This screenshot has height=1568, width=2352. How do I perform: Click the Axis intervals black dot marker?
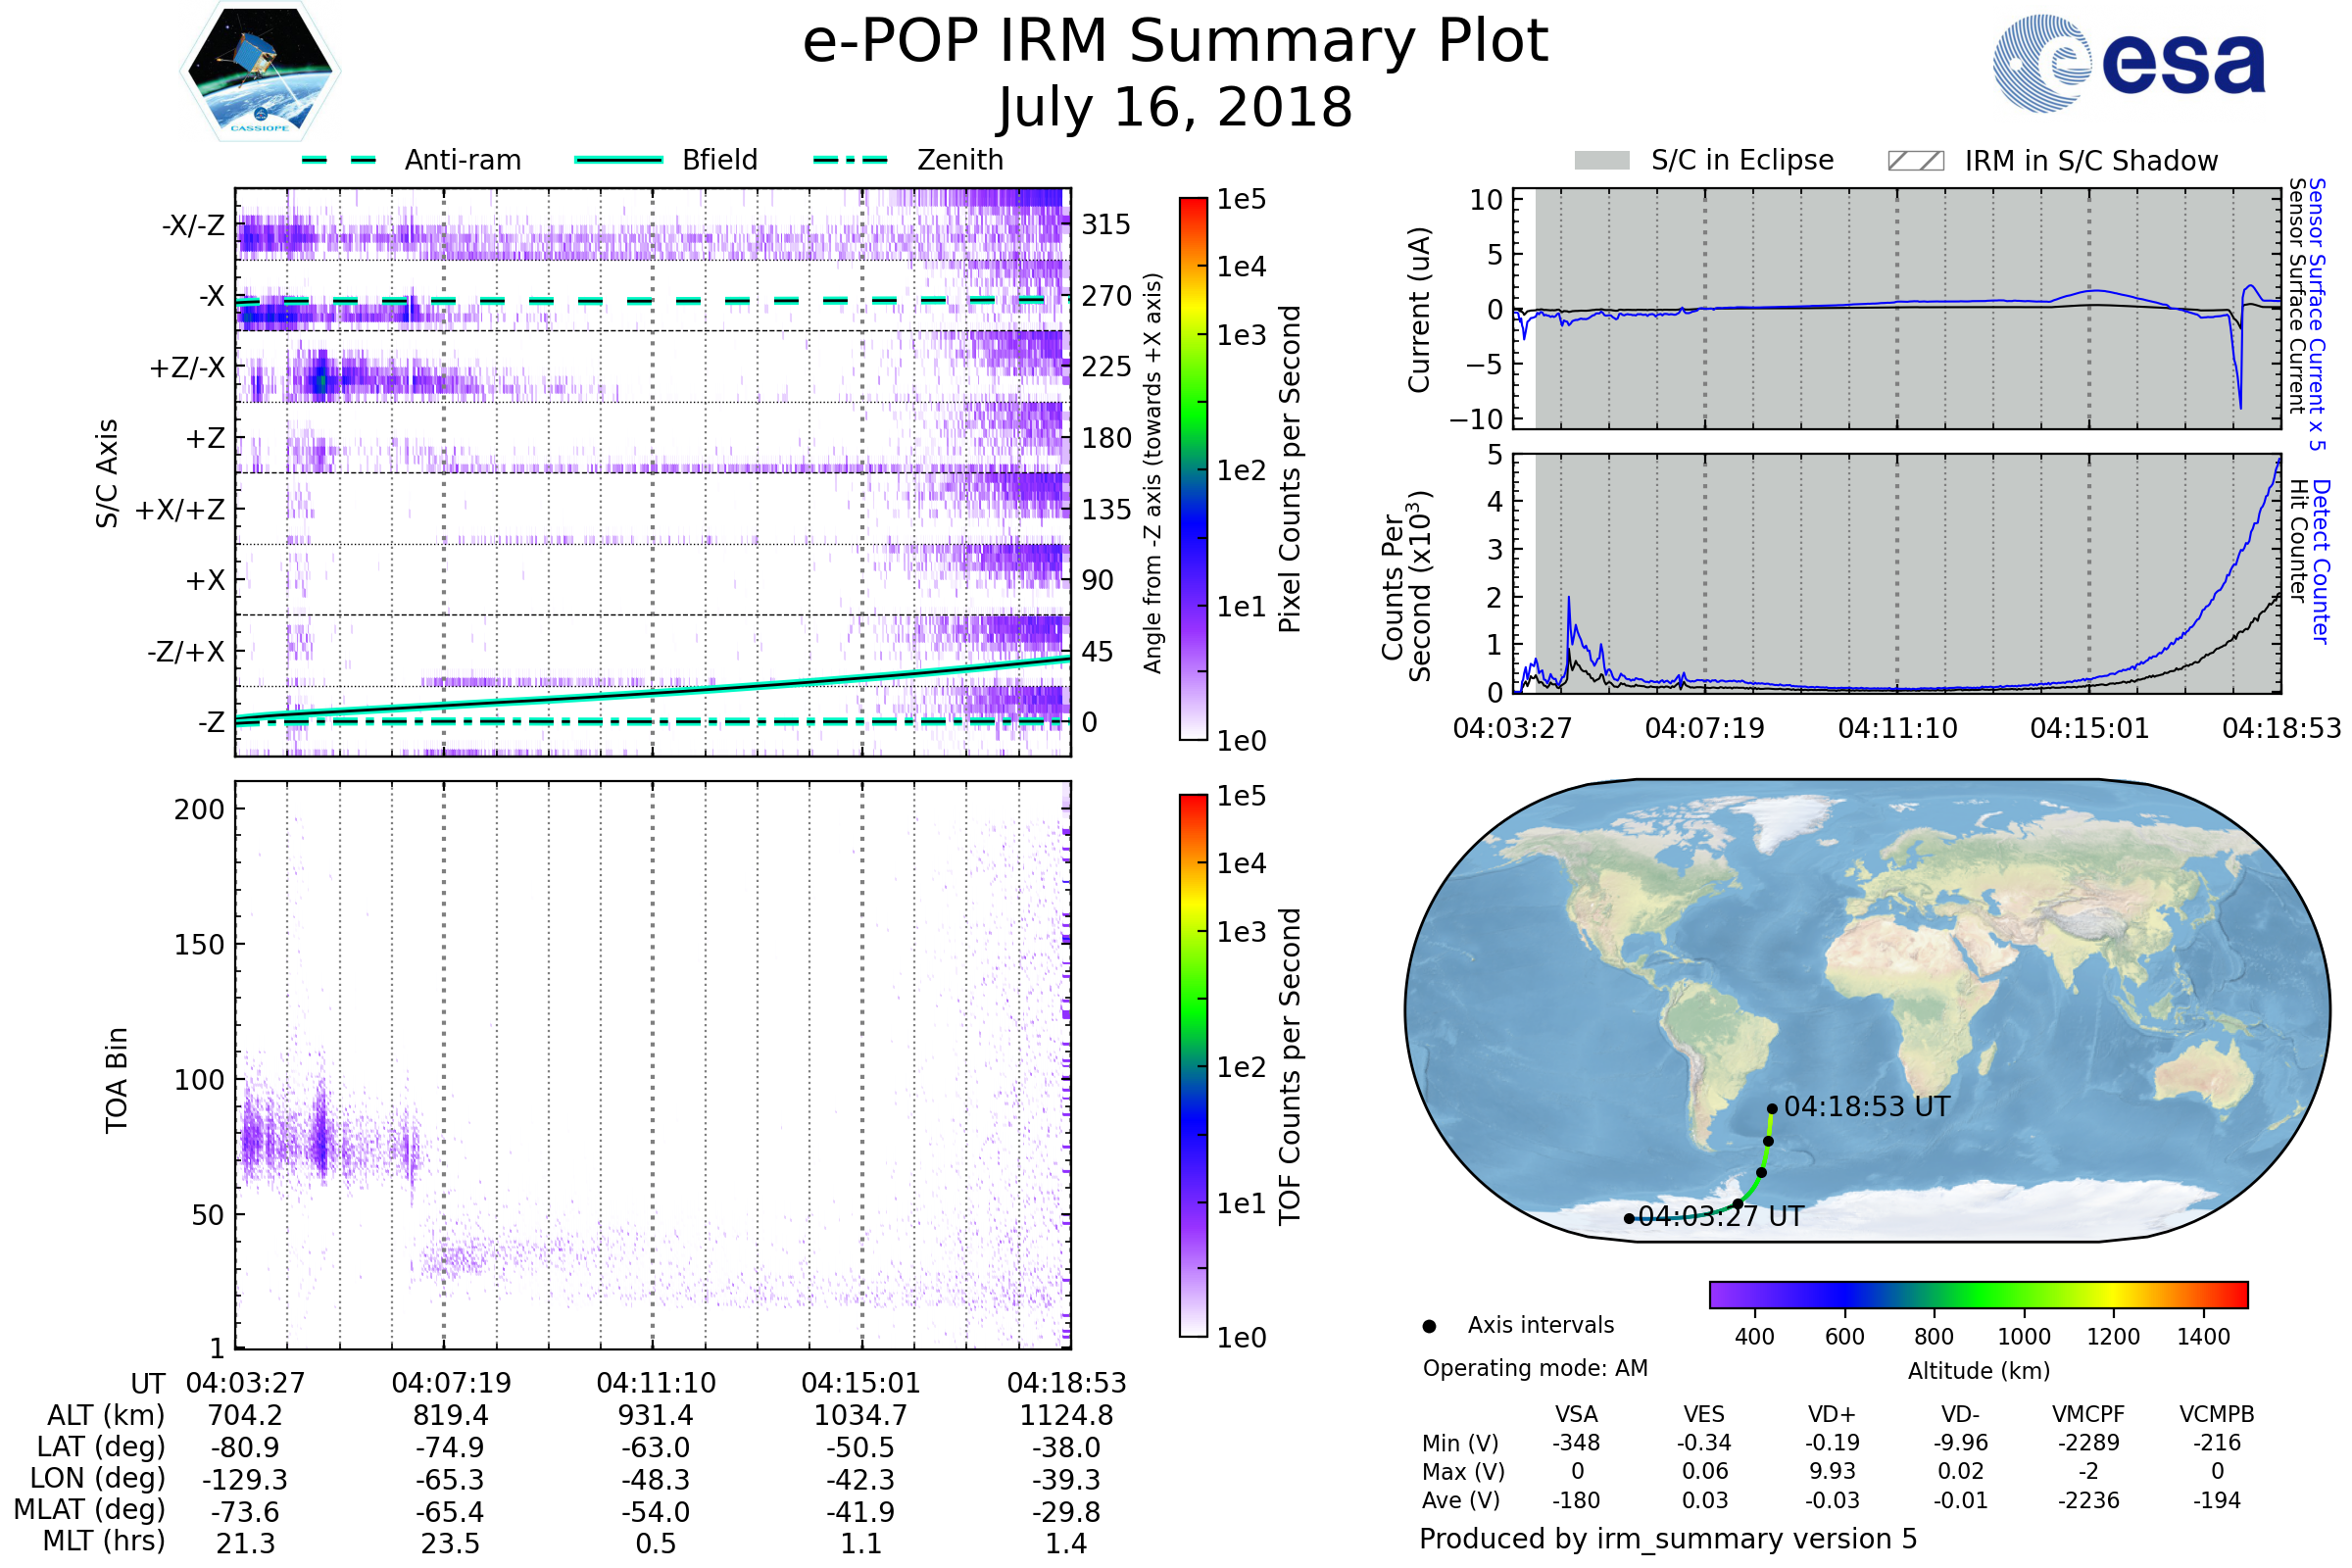1429,1326
